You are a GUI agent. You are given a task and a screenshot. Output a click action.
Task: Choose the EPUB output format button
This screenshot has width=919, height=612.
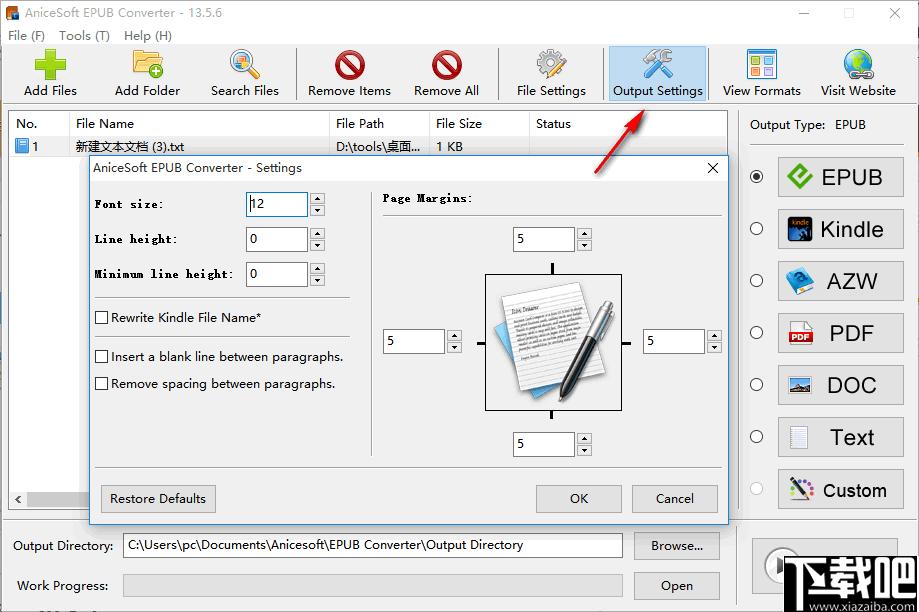click(x=840, y=177)
